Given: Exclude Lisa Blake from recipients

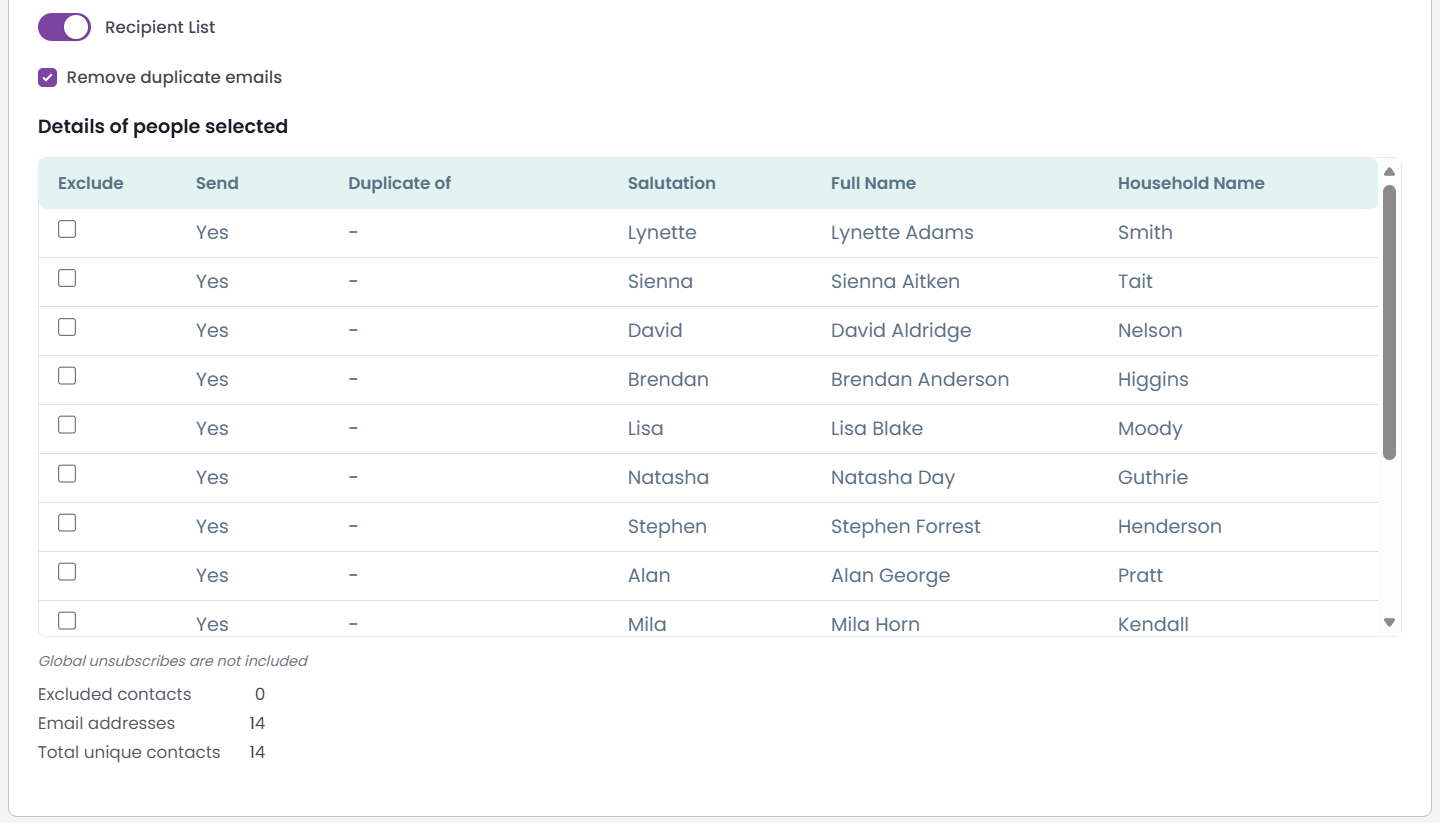Looking at the screenshot, I should point(67,425).
